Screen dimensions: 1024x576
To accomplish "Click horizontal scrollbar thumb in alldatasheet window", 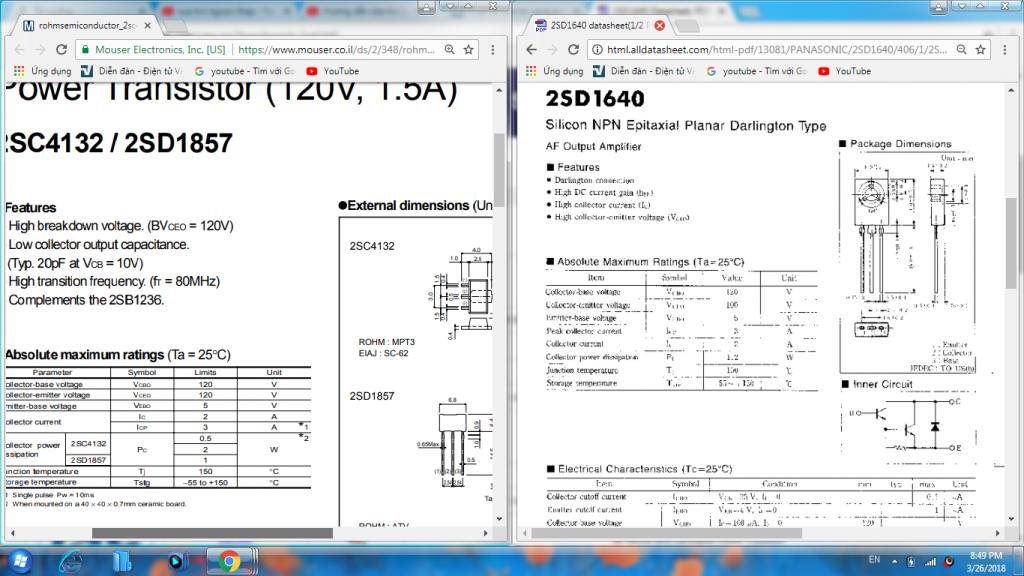I will (667, 534).
